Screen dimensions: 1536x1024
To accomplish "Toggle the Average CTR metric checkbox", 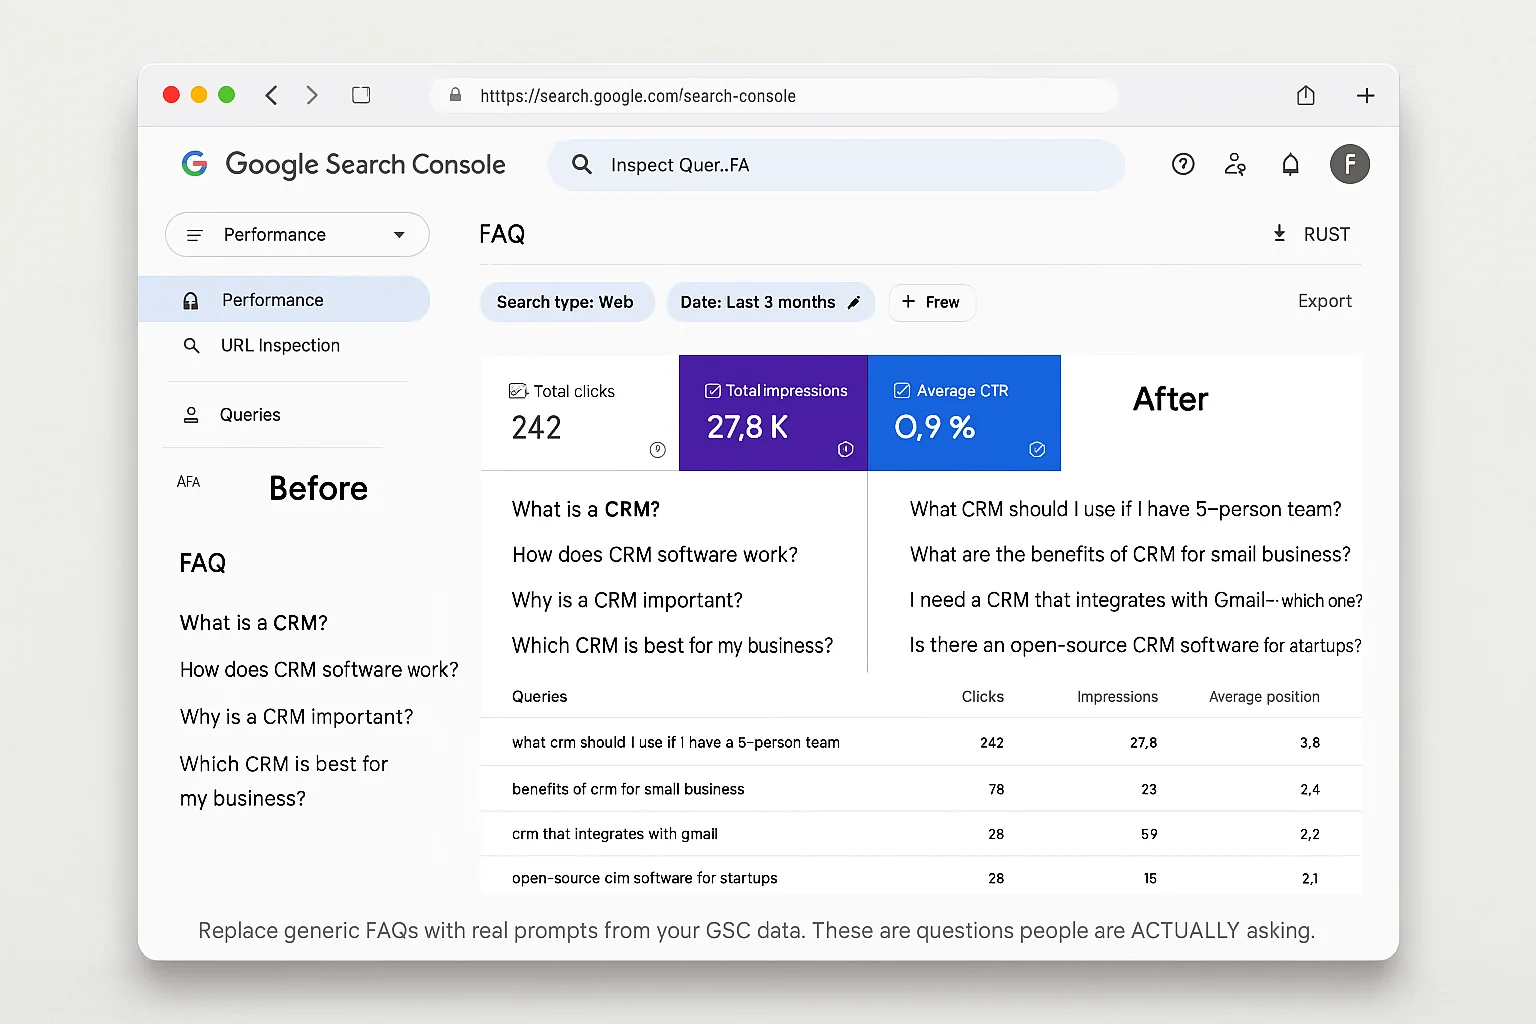I will pyautogui.click(x=901, y=390).
